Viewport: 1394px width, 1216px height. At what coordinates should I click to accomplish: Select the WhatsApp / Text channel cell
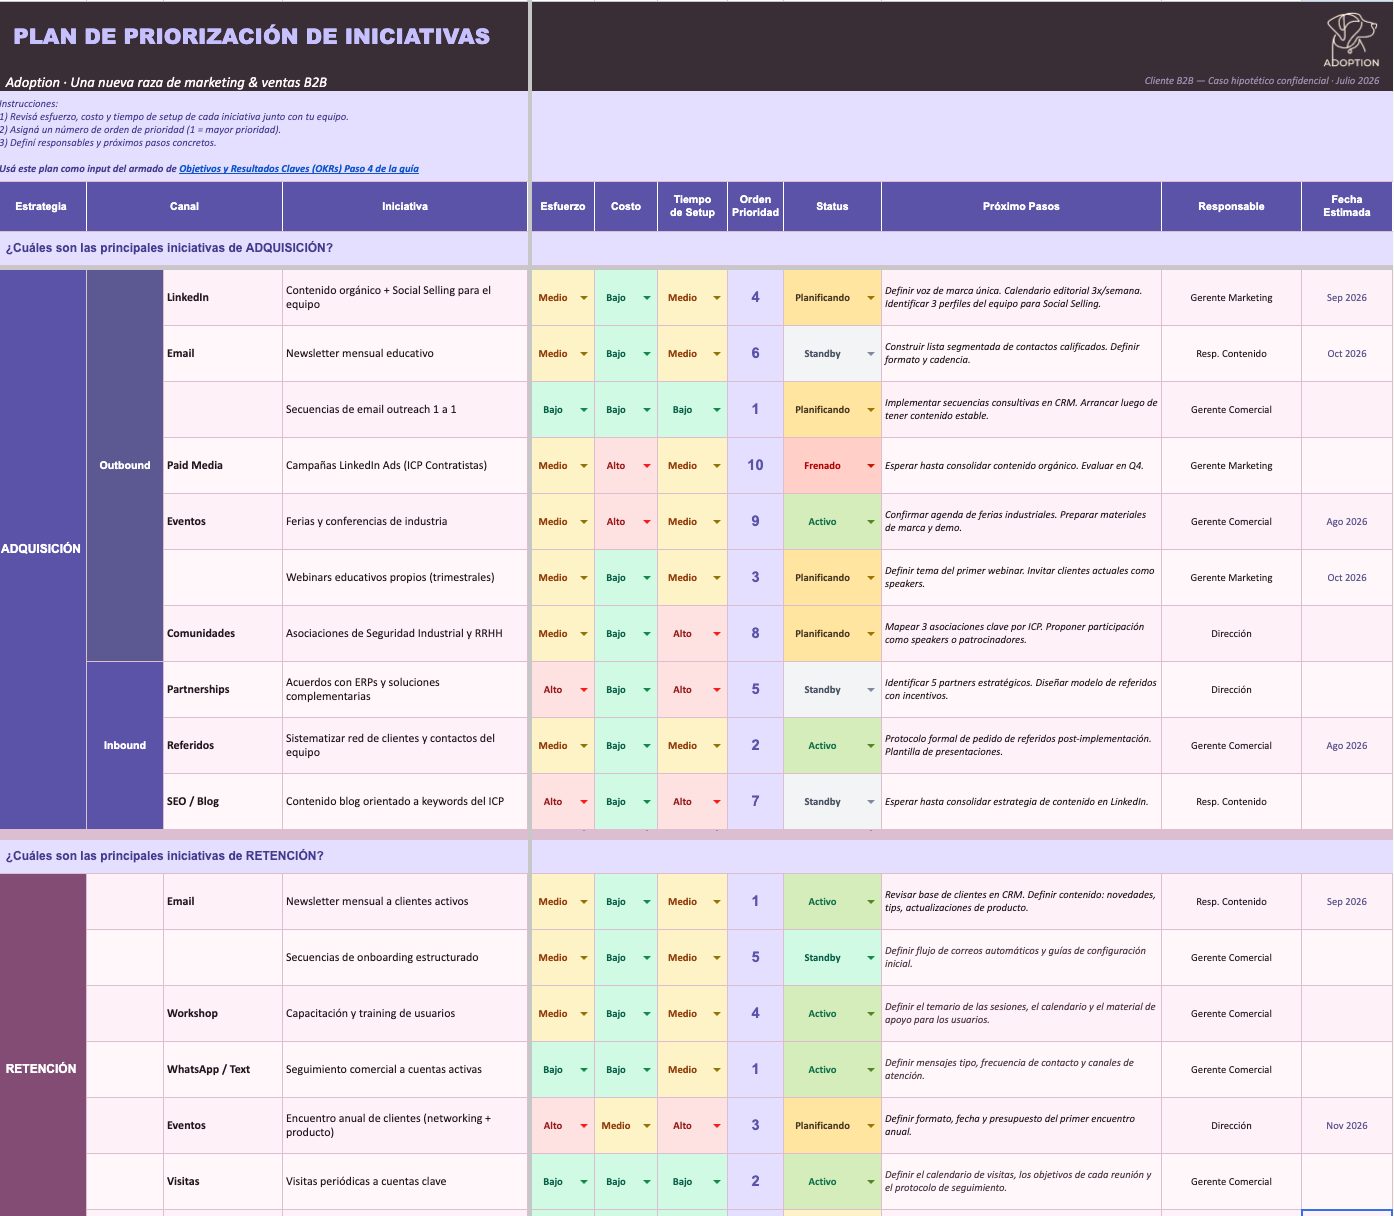(x=223, y=1070)
